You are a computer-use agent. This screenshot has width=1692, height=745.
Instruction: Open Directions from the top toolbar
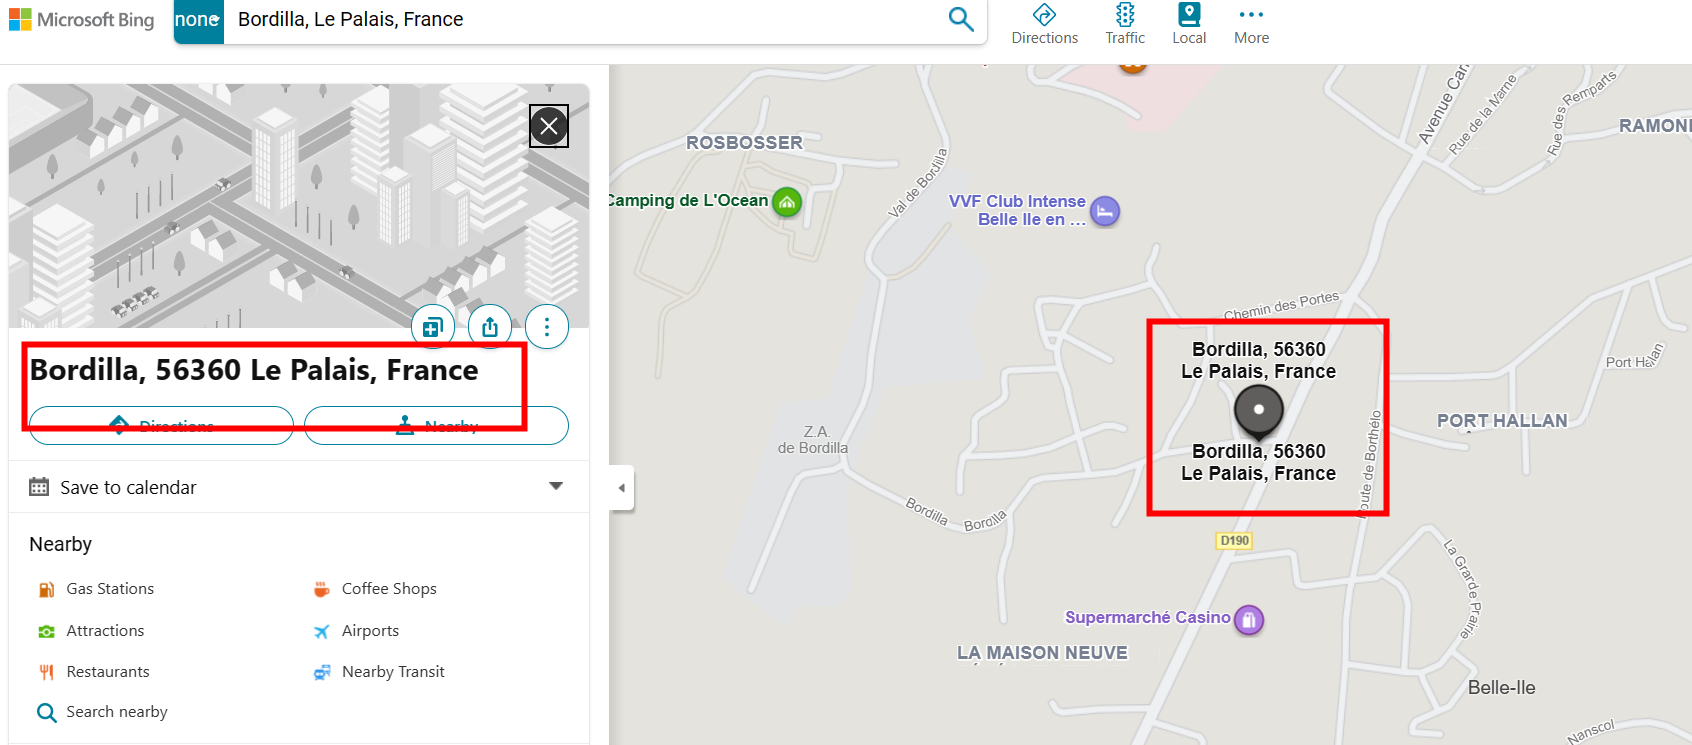[1044, 24]
